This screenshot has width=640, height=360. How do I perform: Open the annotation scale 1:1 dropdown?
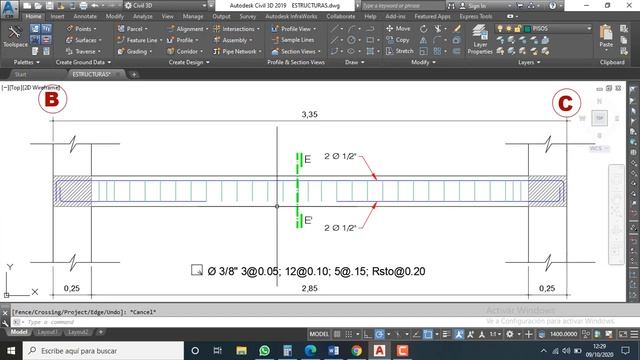tap(495, 334)
